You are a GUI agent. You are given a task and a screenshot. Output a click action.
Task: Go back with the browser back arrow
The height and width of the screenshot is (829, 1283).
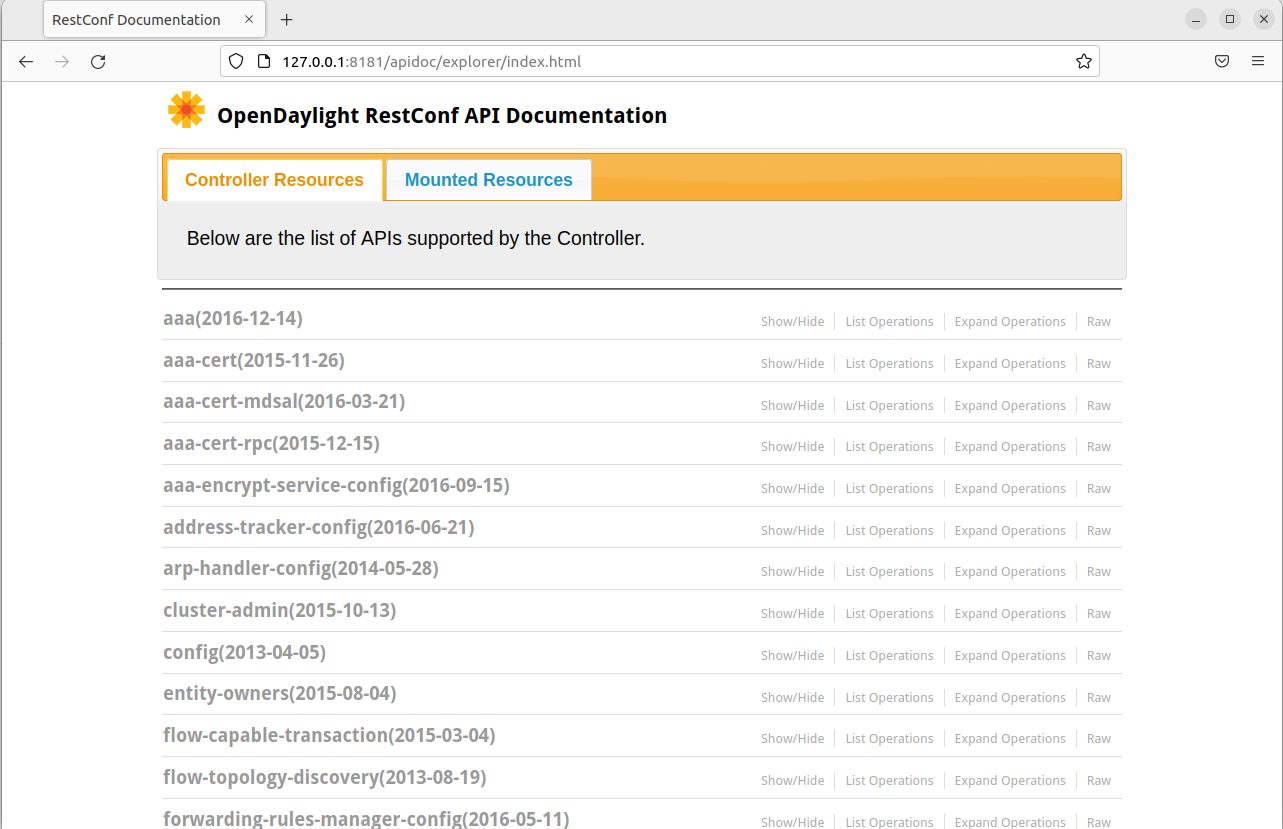(x=26, y=61)
